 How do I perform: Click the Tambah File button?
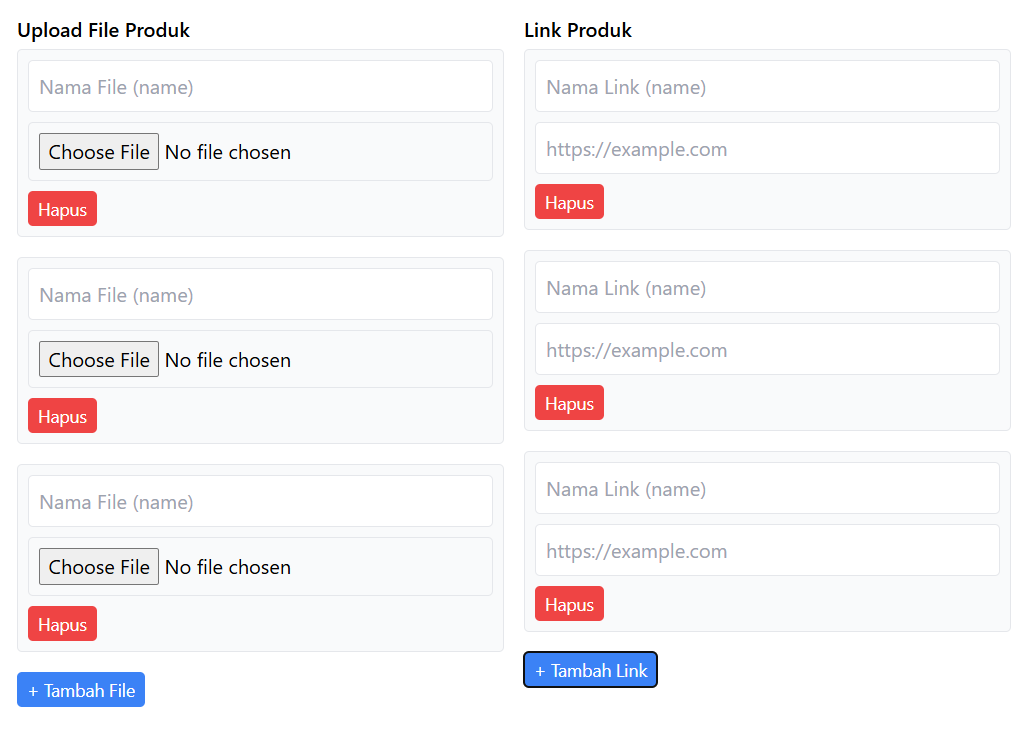(x=80, y=689)
